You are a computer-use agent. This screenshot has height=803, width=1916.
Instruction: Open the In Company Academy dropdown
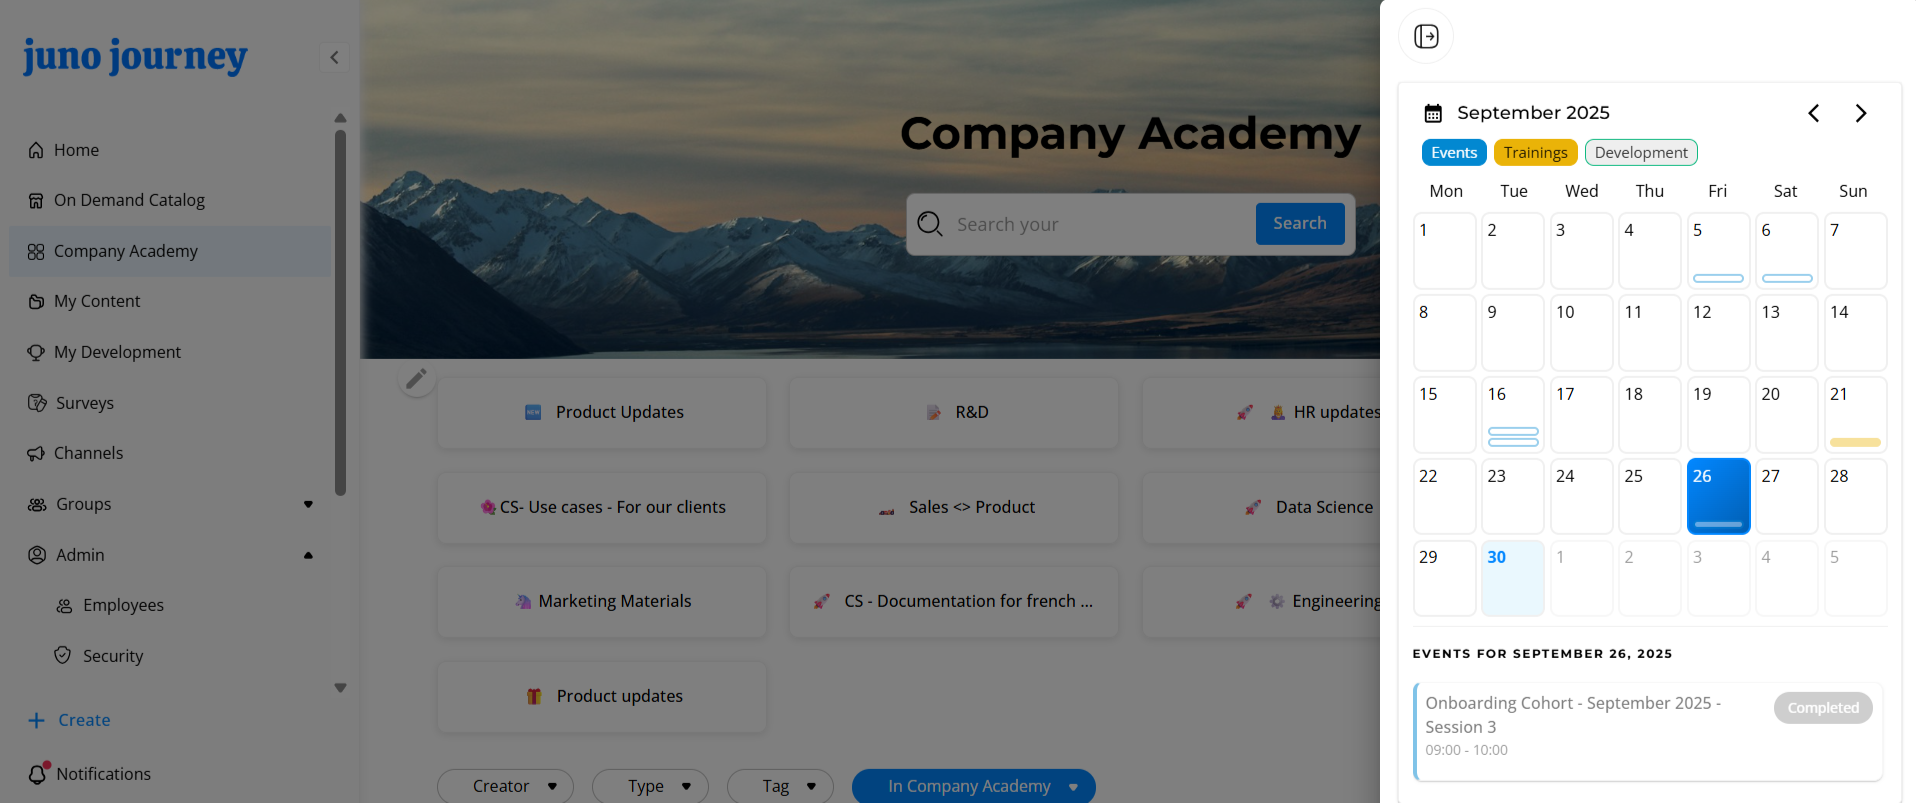[x=973, y=786]
